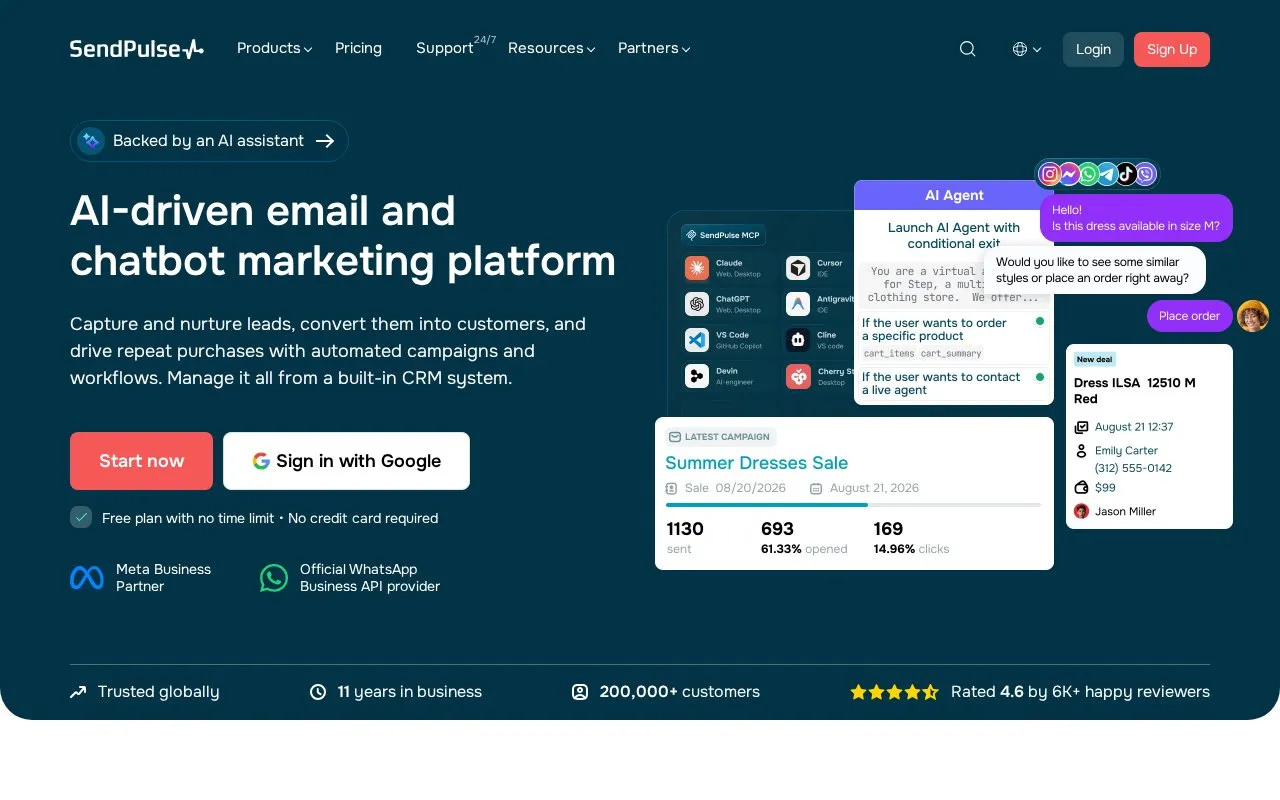Click the LATEST CAMPAIGN tag

tap(720, 437)
